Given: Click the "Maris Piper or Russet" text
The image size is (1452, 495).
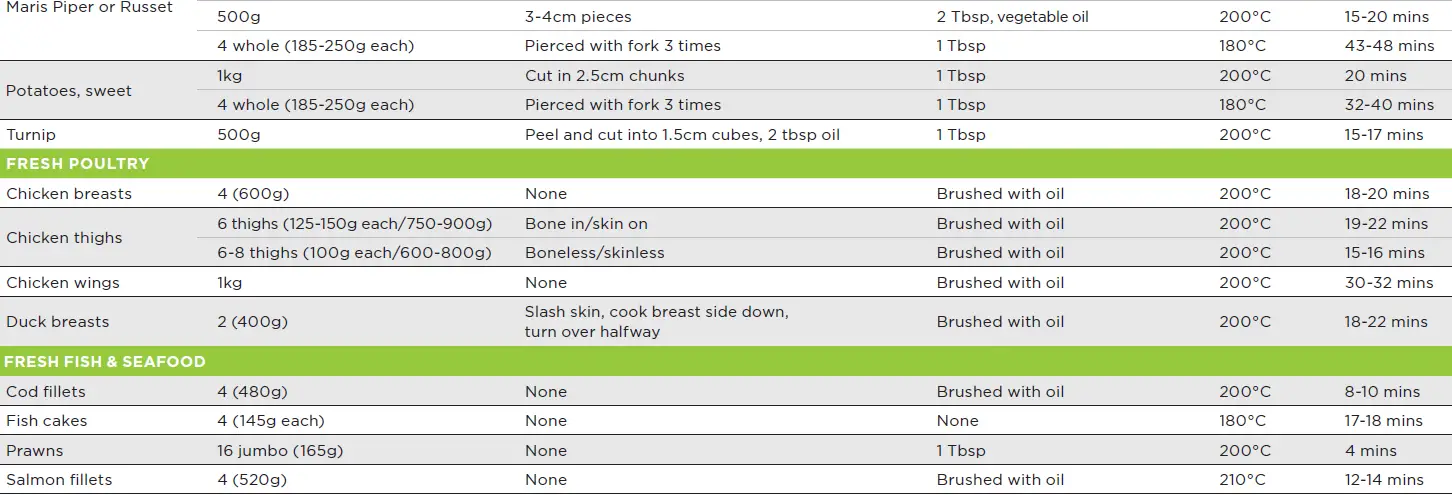Looking at the screenshot, I should pos(89,8).
